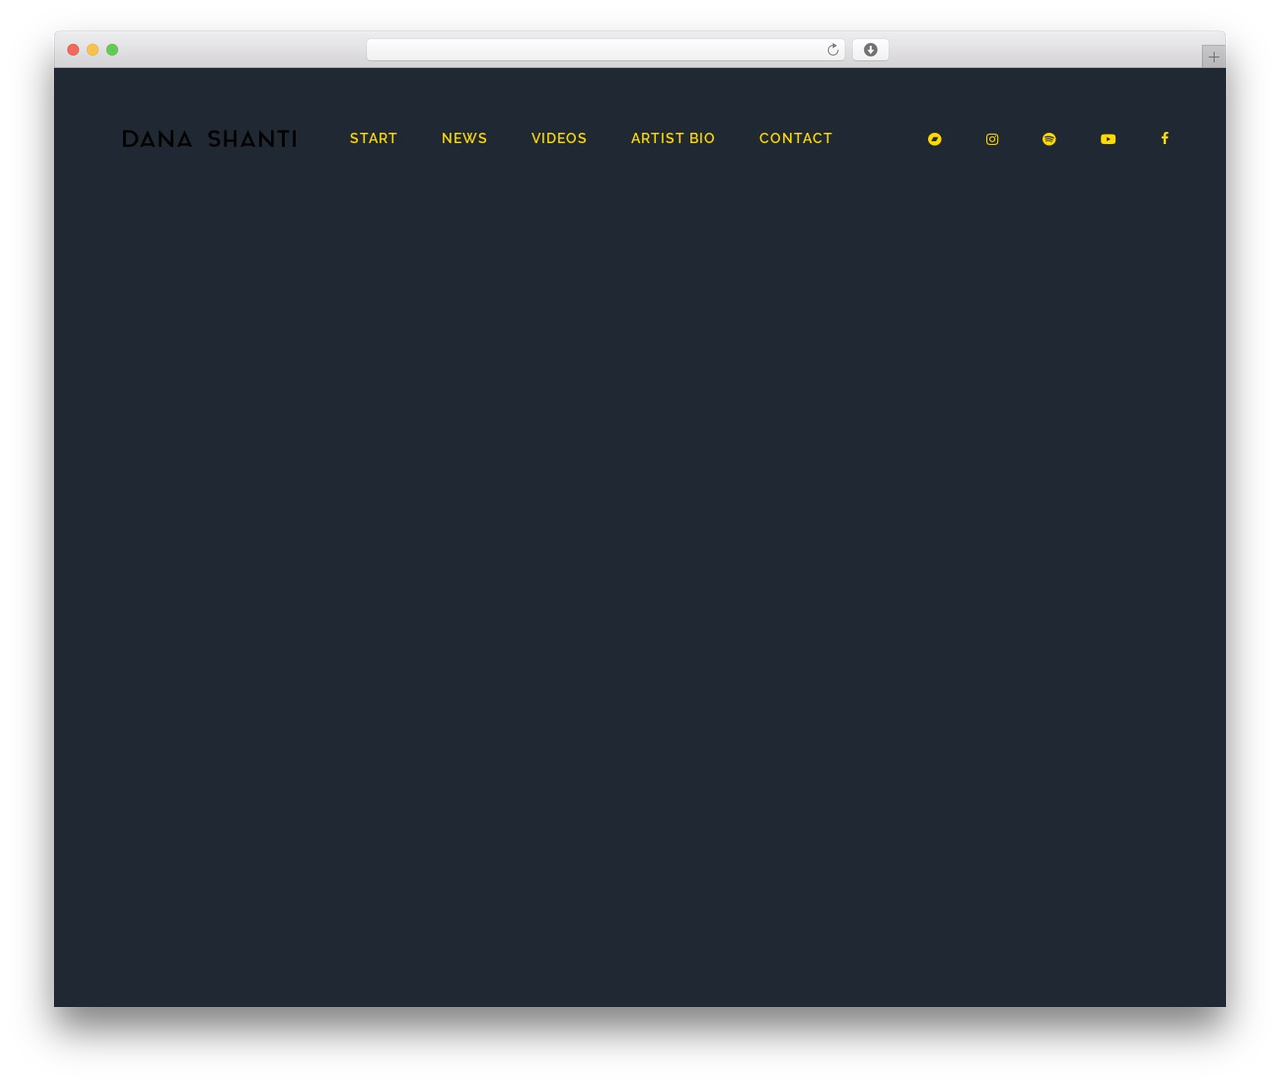Open the Instagram profile icon
The width and height of the screenshot is (1280, 1084).
click(992, 139)
